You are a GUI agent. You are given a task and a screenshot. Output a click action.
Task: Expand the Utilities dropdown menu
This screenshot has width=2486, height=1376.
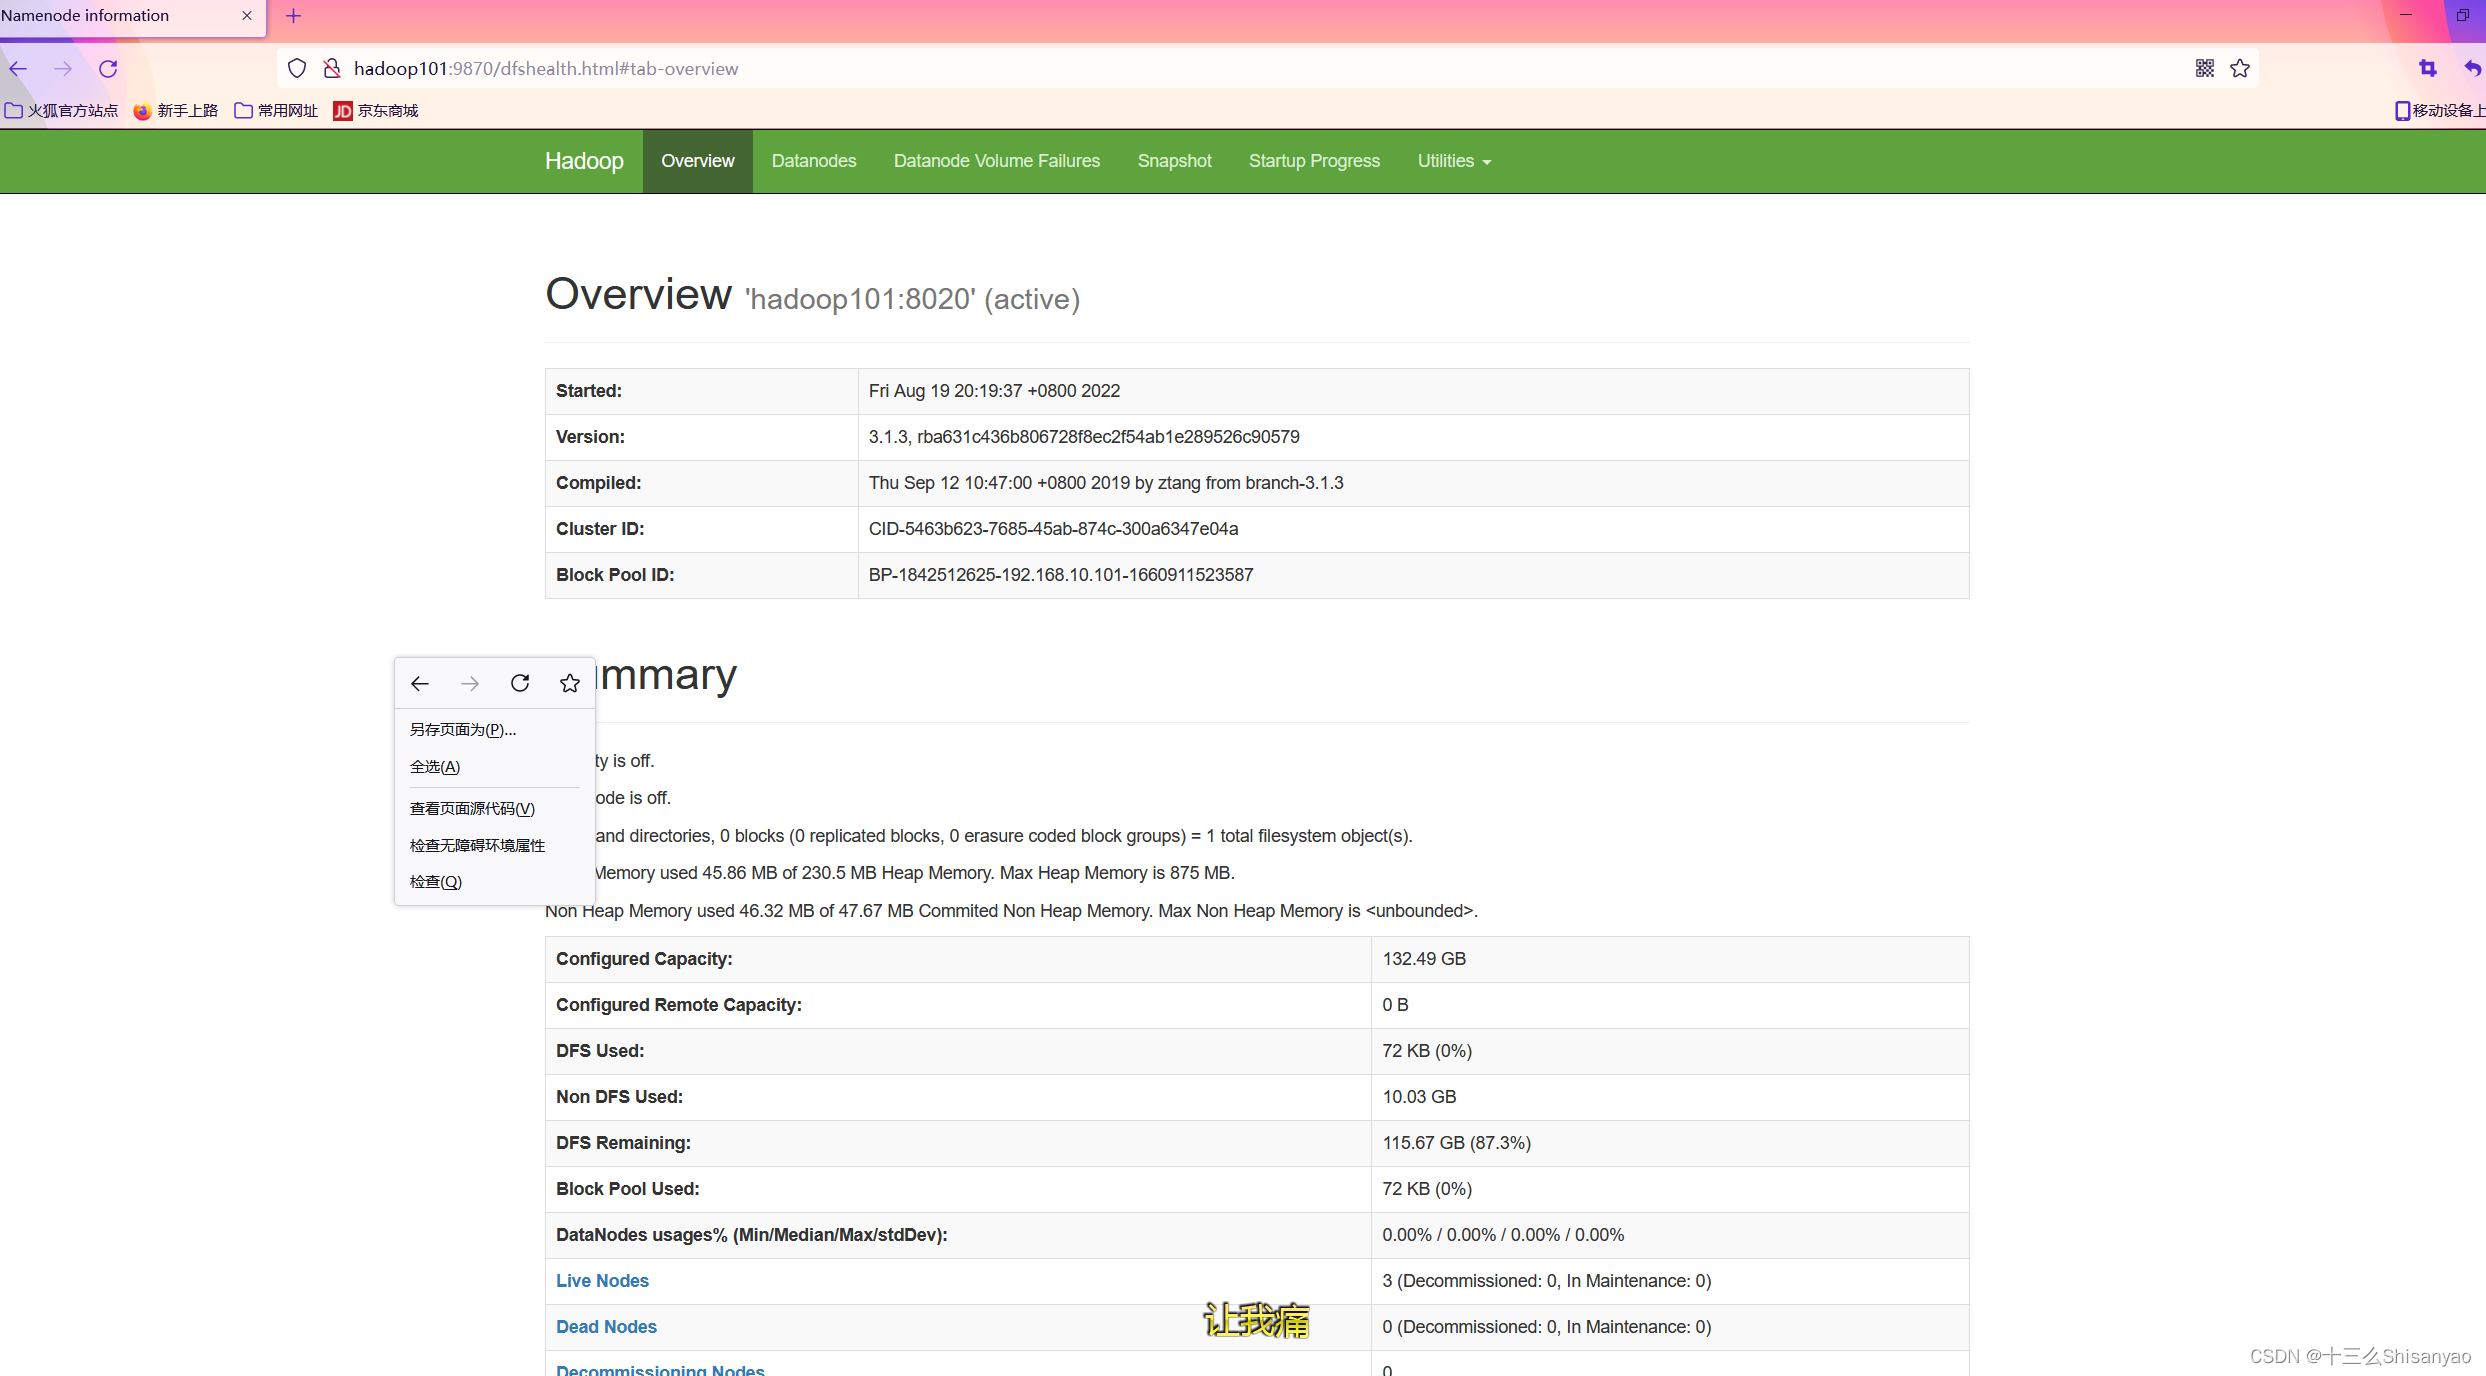coord(1454,161)
